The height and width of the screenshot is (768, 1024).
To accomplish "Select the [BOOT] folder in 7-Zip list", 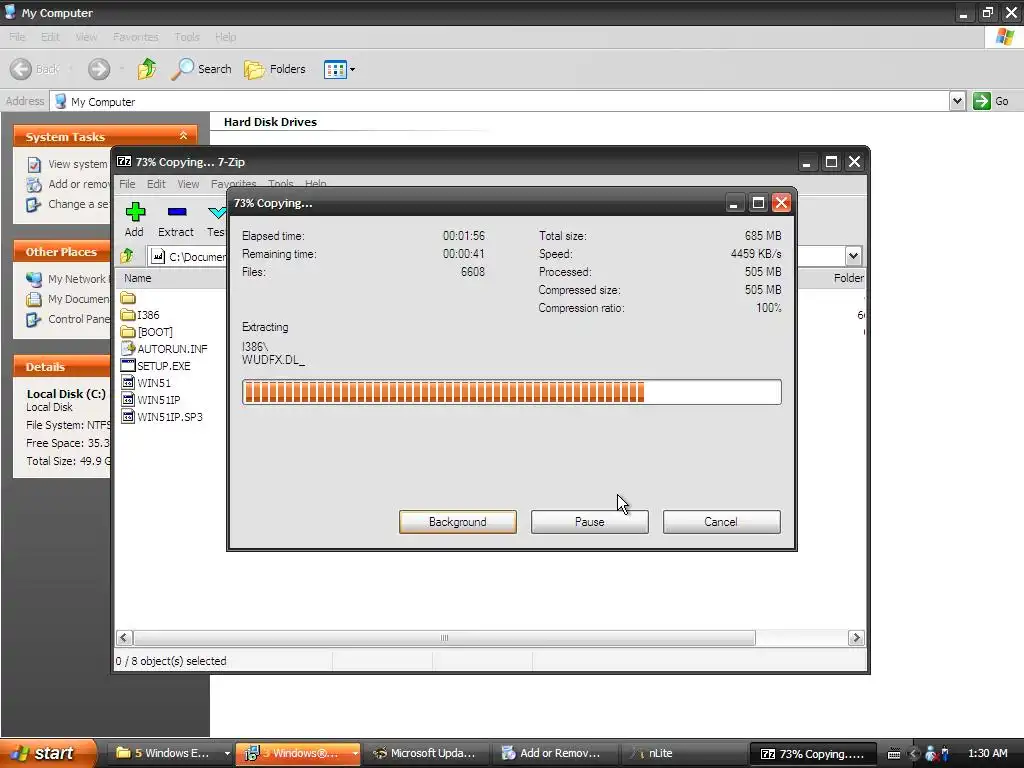I will tap(148, 332).
